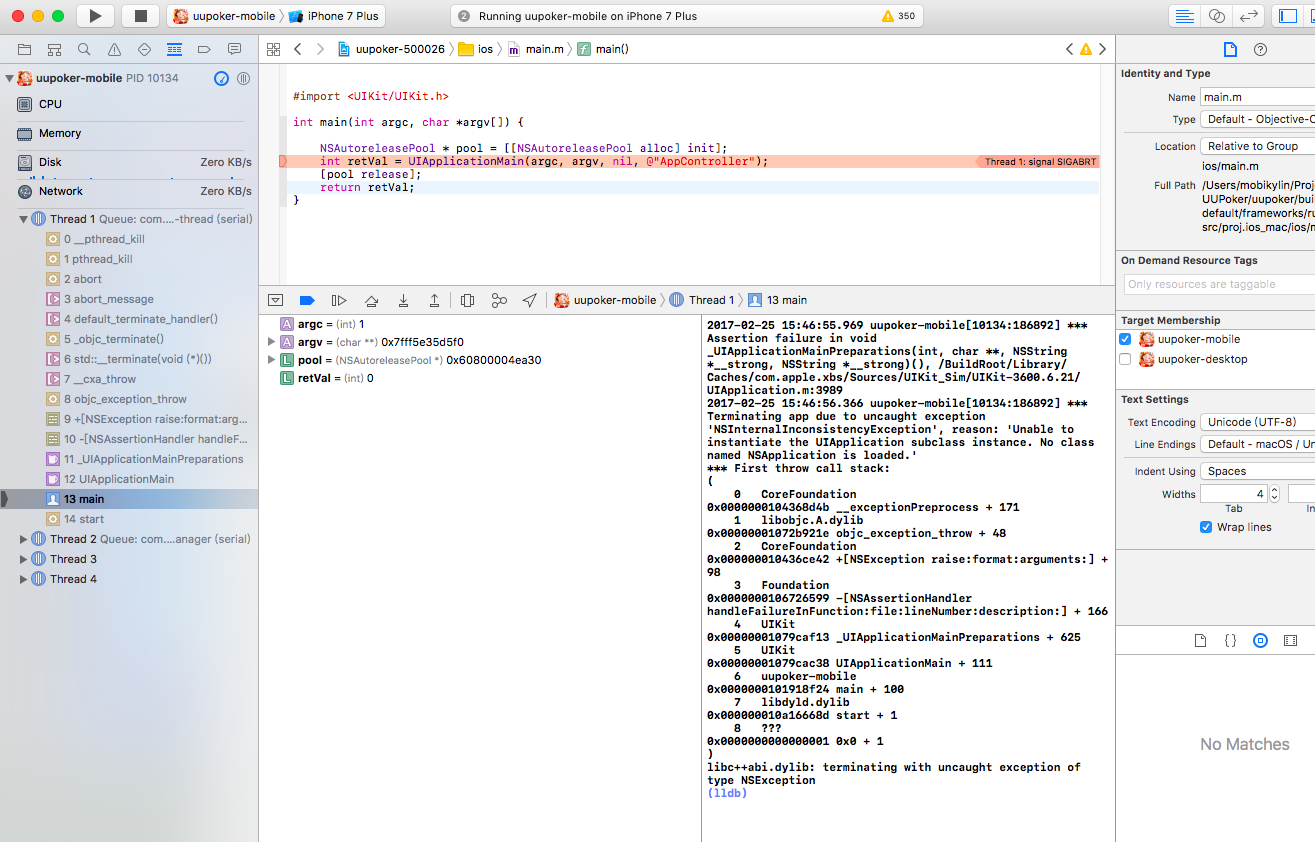Image resolution: width=1315 pixels, height=842 pixels.
Task: Open the related items grid menu
Action: click(273, 49)
